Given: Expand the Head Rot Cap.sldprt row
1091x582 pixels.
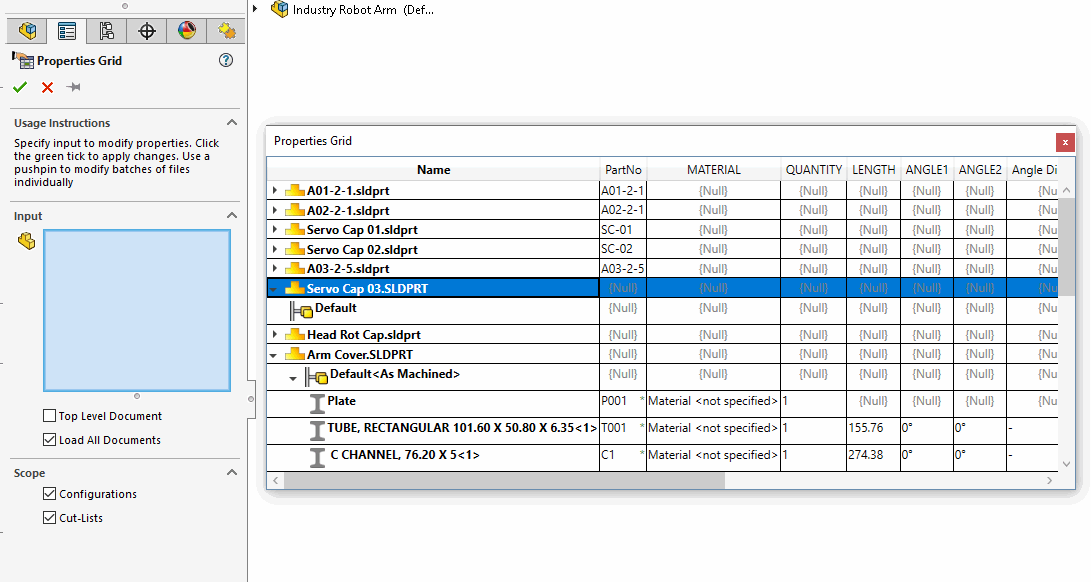Looking at the screenshot, I should (275, 334).
